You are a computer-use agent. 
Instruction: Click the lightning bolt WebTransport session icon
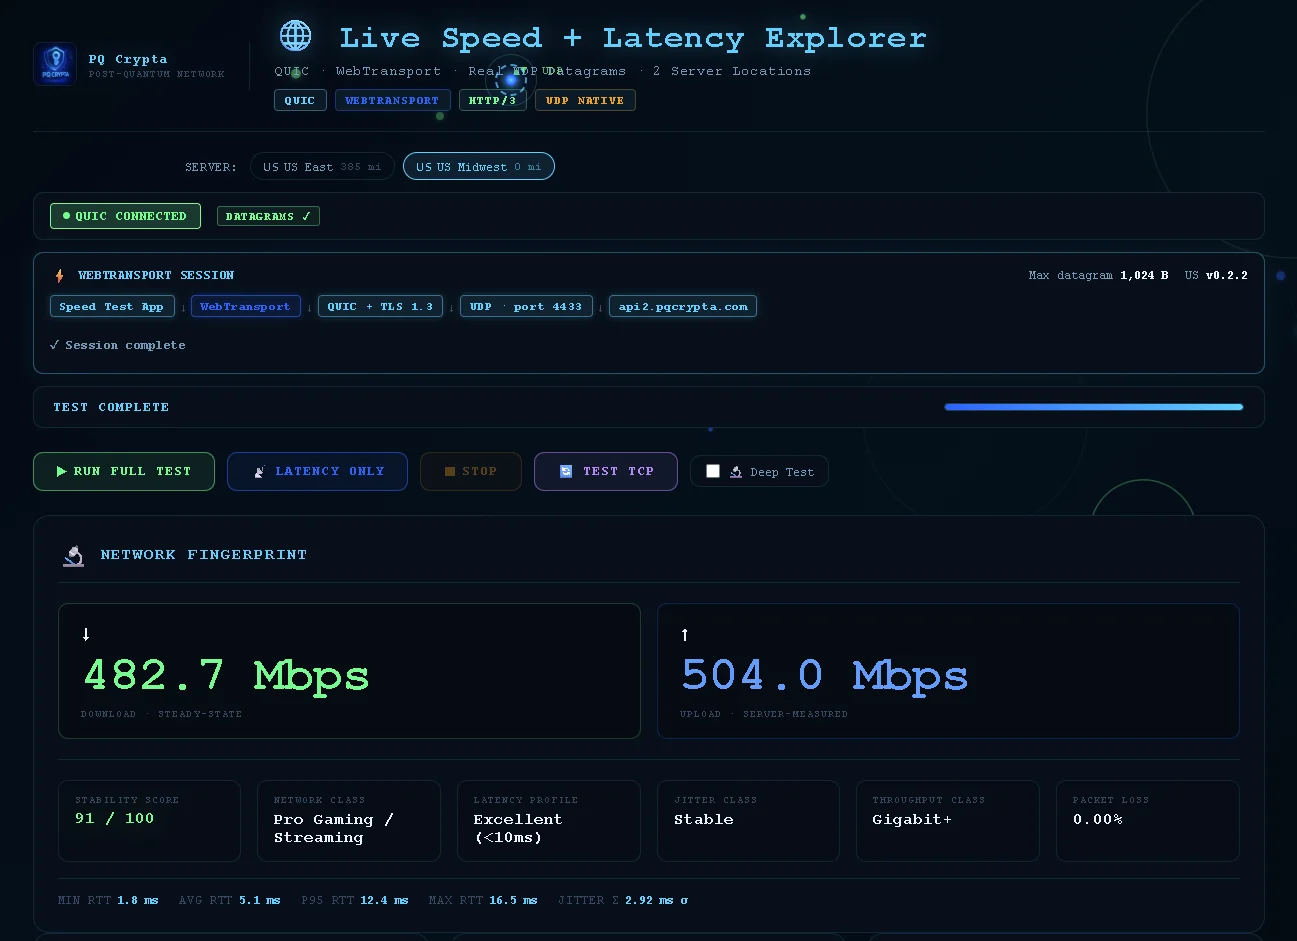pyautogui.click(x=60, y=275)
